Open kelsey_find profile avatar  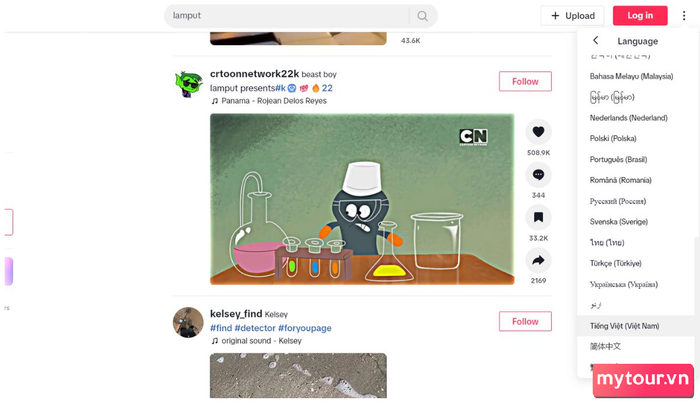pos(188,322)
